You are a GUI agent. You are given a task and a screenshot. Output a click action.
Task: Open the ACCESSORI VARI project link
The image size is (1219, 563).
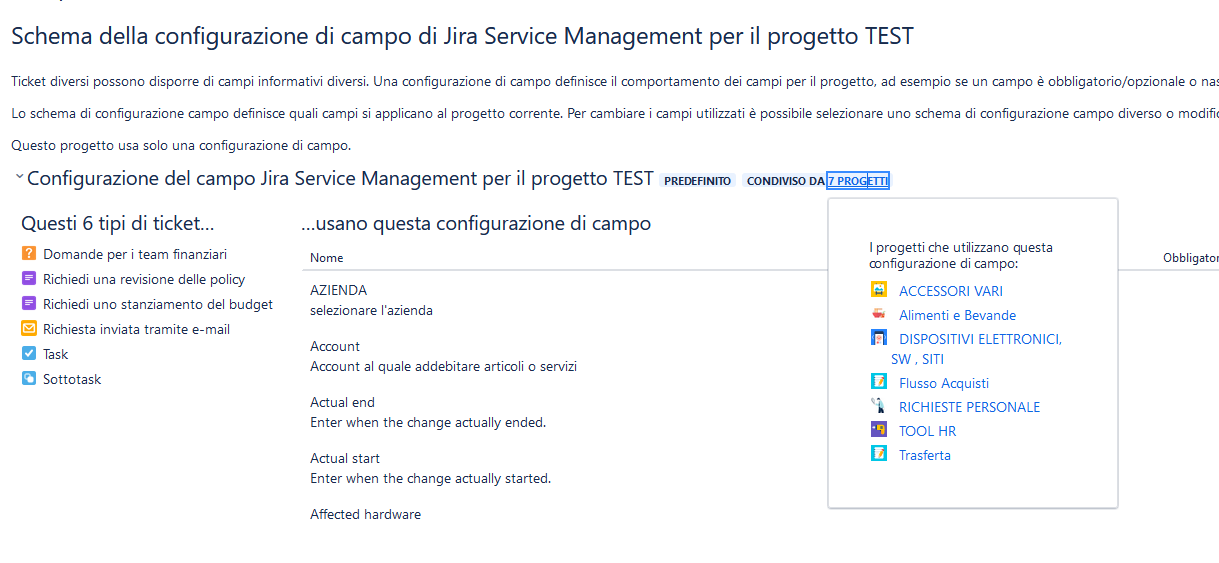(950, 291)
